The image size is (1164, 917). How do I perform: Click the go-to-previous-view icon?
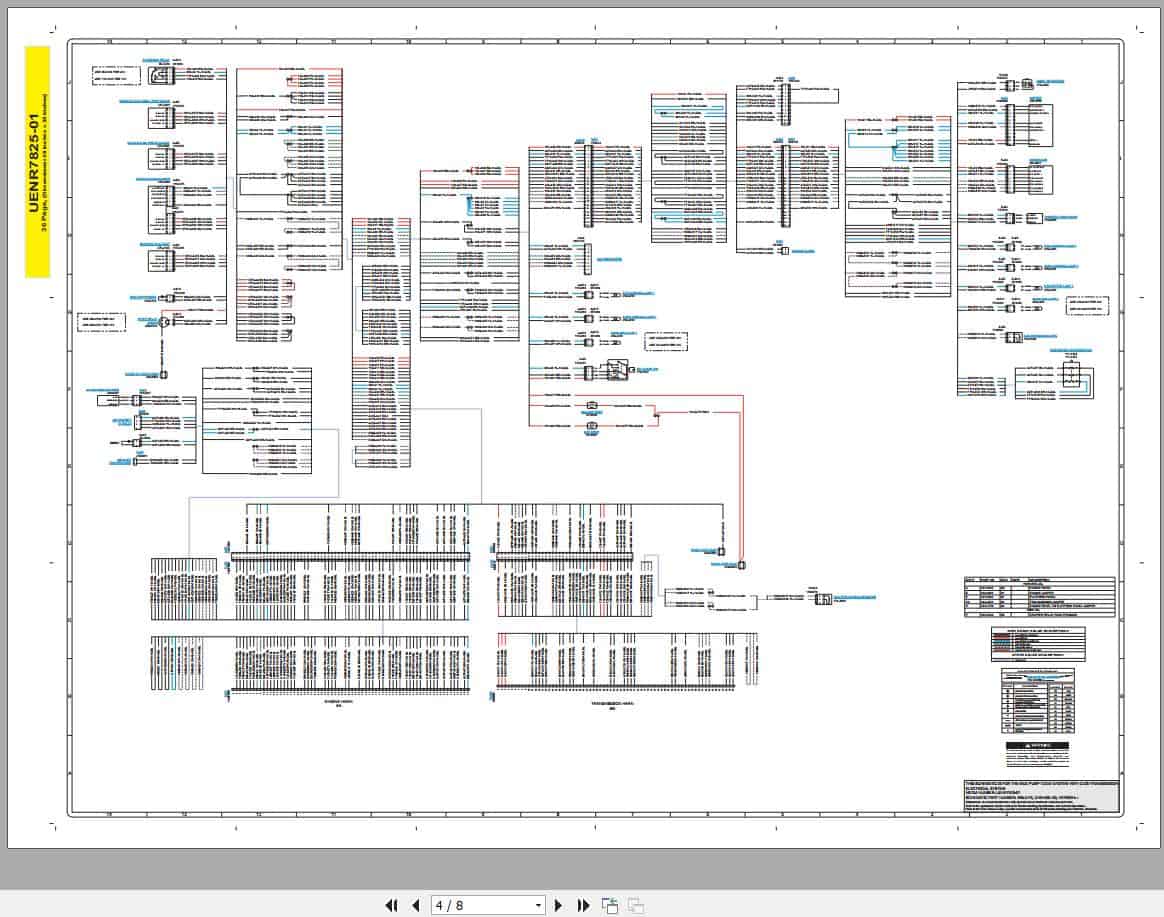pos(609,905)
